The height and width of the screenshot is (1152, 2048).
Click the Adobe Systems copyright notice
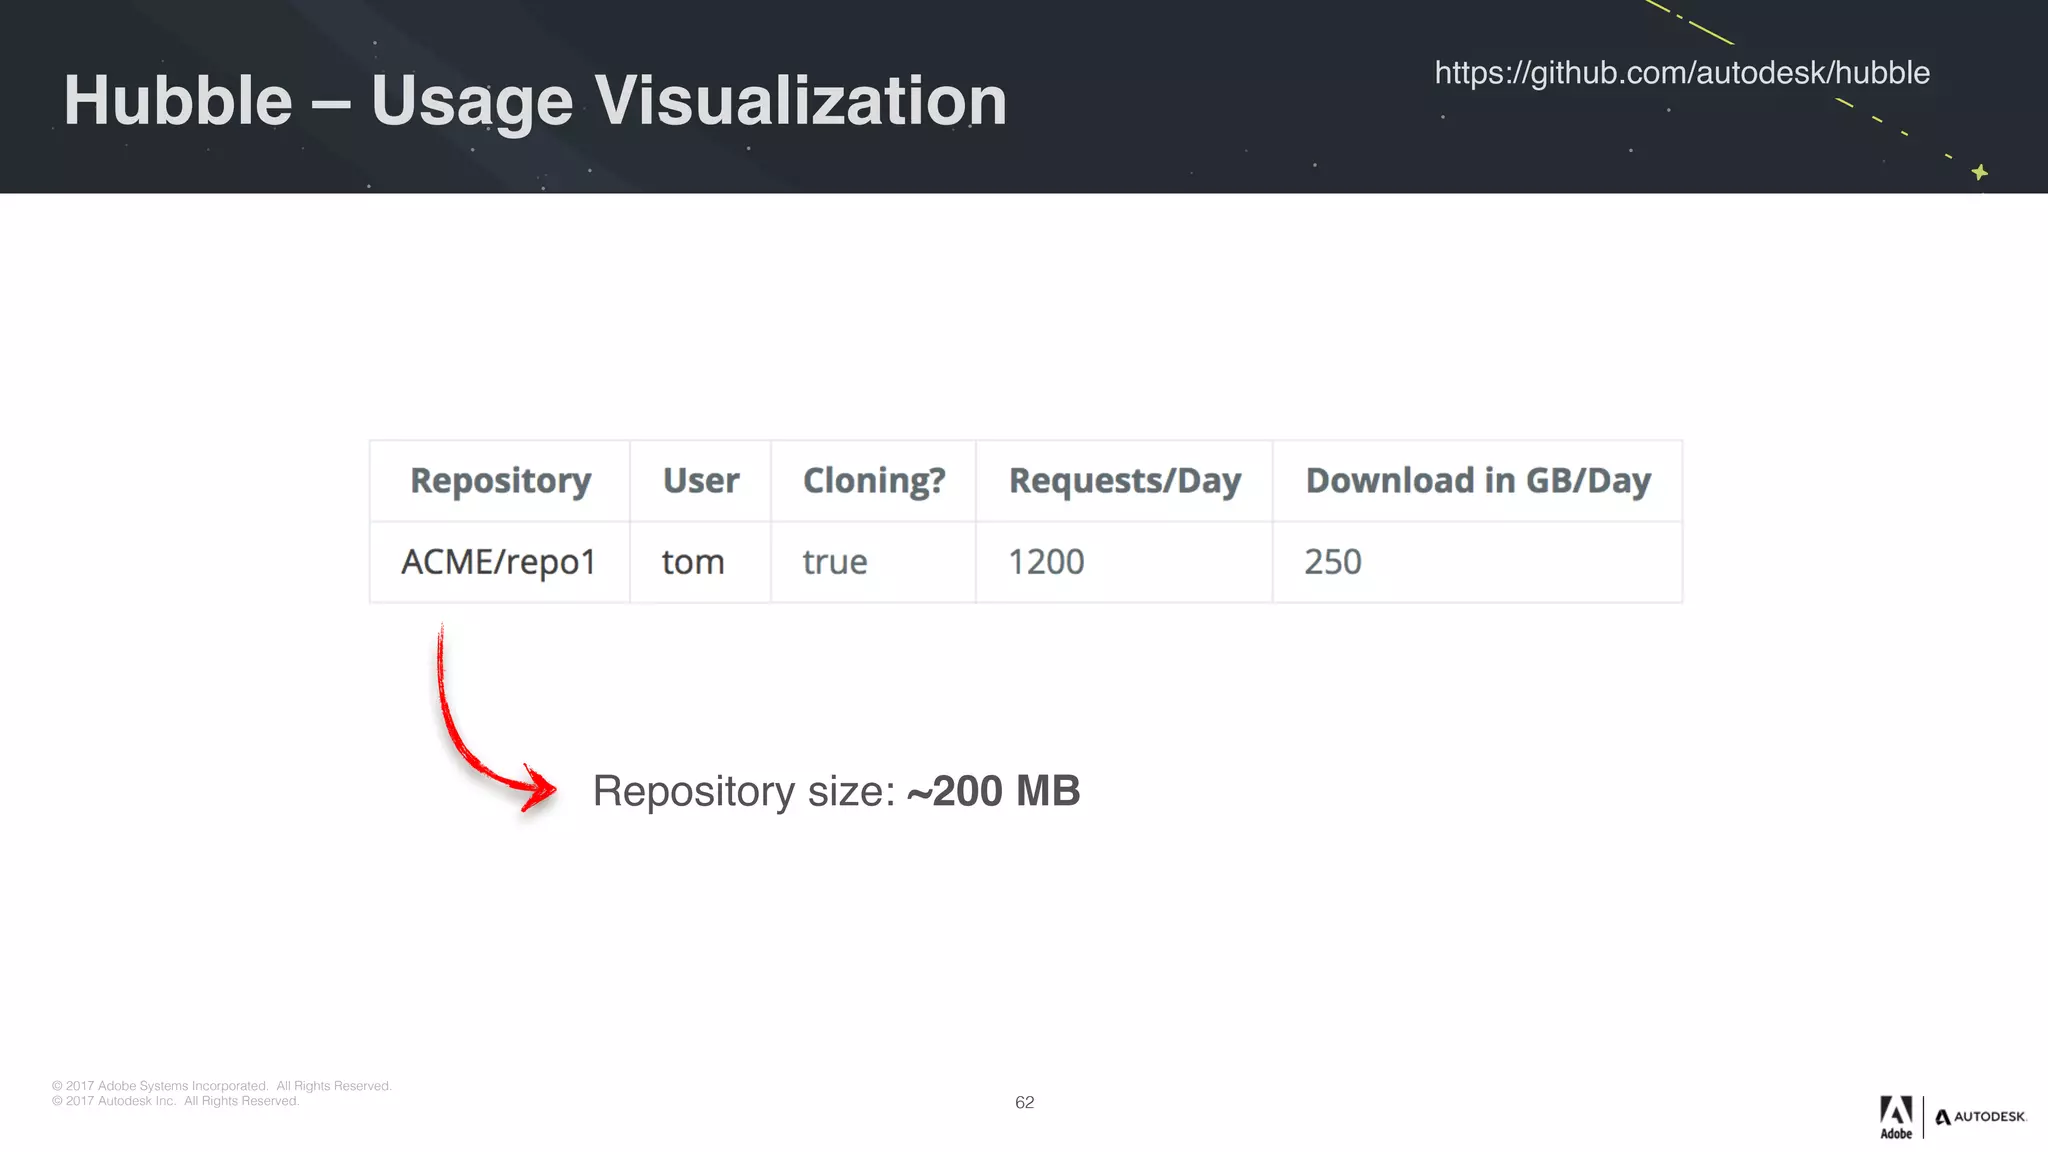(x=221, y=1086)
